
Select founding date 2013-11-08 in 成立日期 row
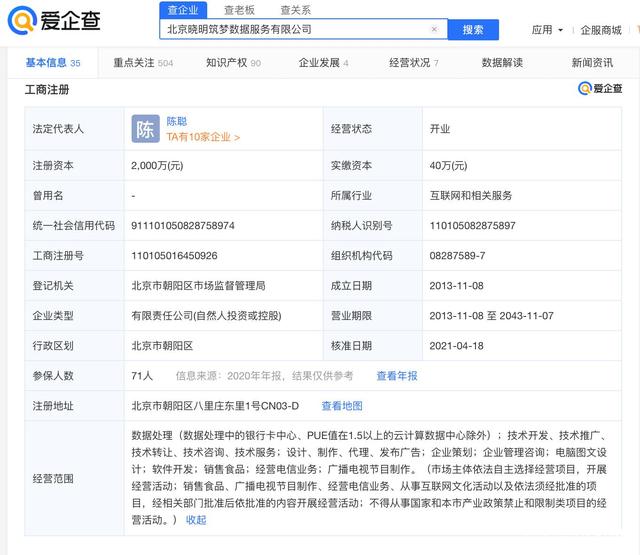click(456, 285)
